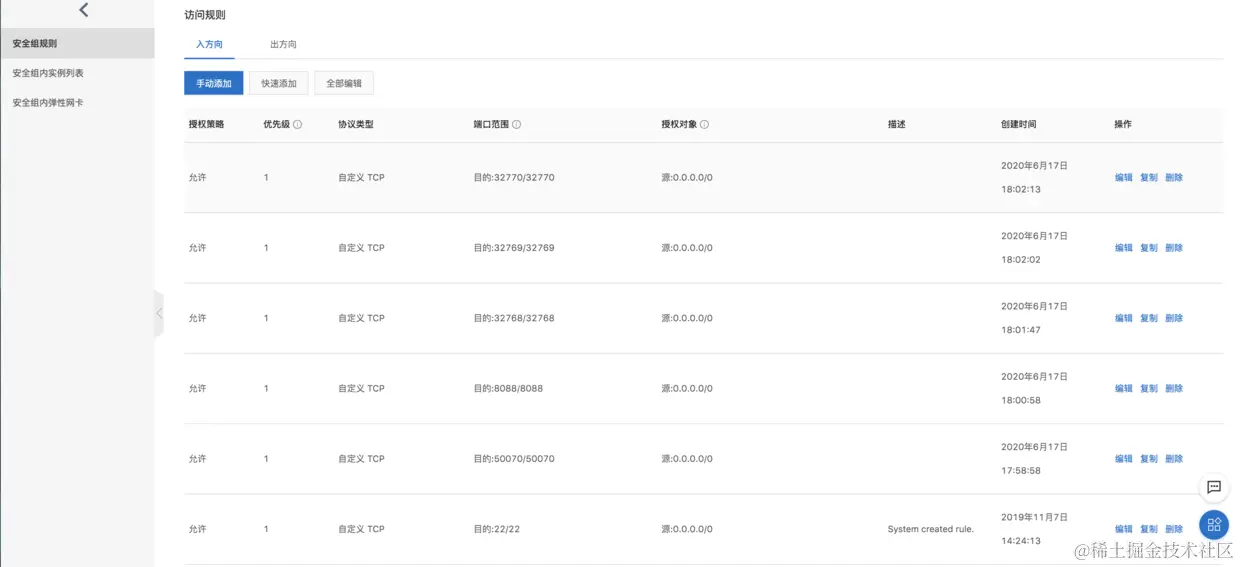Click the 18:00:58 creation time
This screenshot has width=1240, height=567.
[x=1021, y=400]
